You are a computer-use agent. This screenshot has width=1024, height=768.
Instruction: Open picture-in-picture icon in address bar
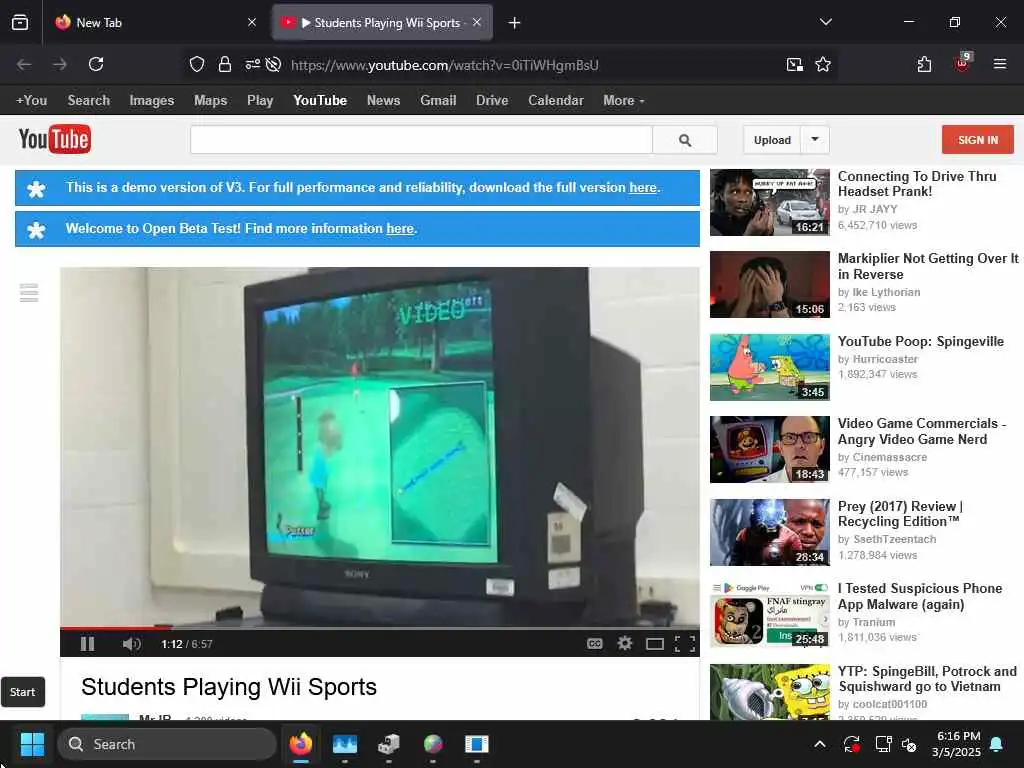(x=794, y=64)
